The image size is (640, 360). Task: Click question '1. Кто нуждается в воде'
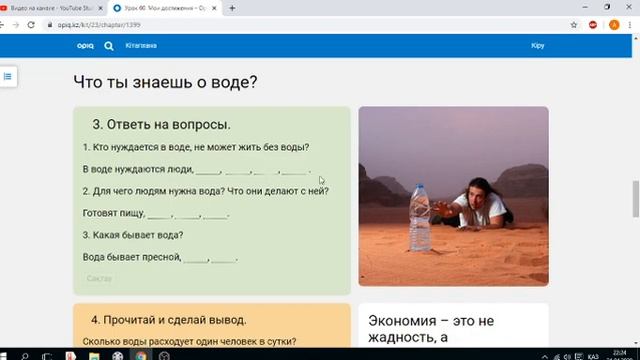point(196,147)
